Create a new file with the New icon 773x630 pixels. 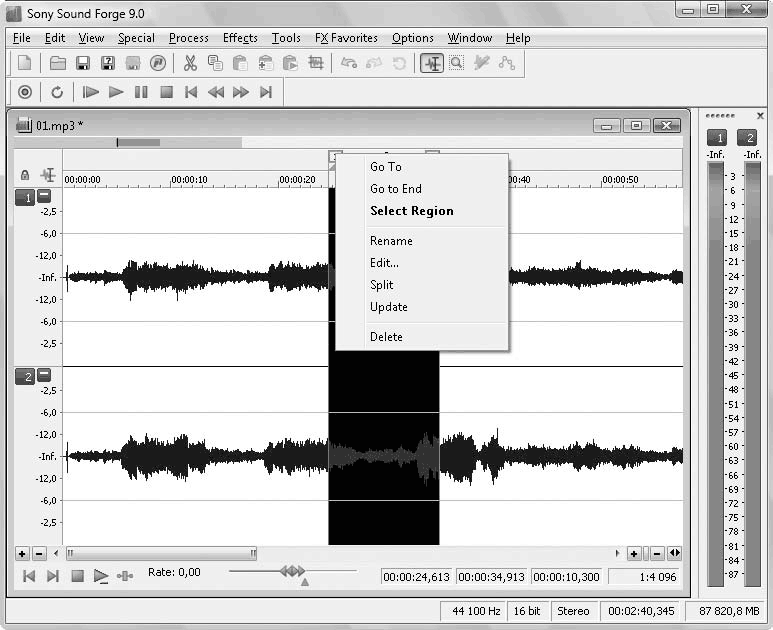(25, 63)
